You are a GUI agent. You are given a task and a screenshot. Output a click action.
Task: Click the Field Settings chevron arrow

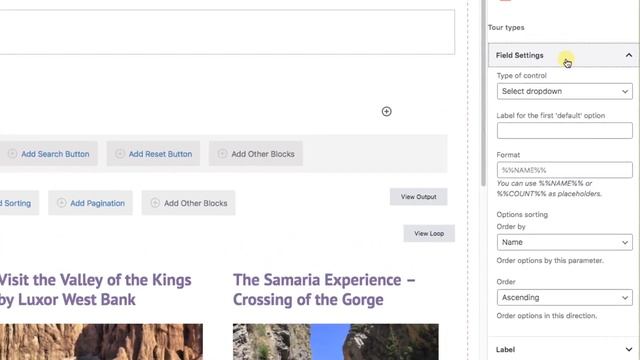point(629,55)
